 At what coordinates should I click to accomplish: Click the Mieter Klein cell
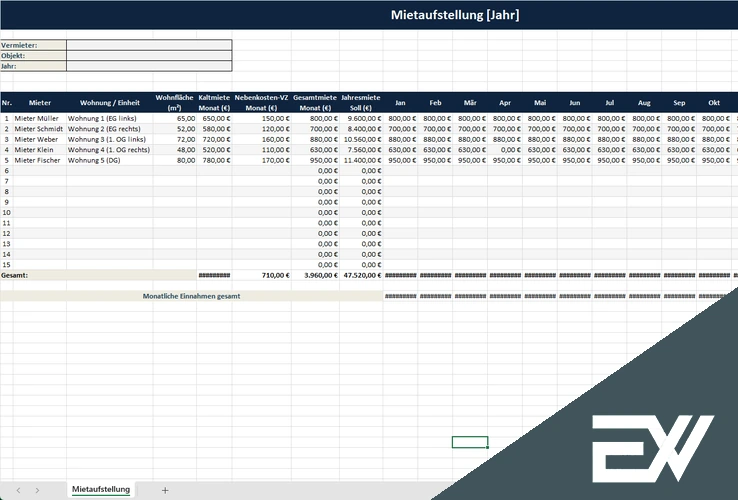[40, 150]
